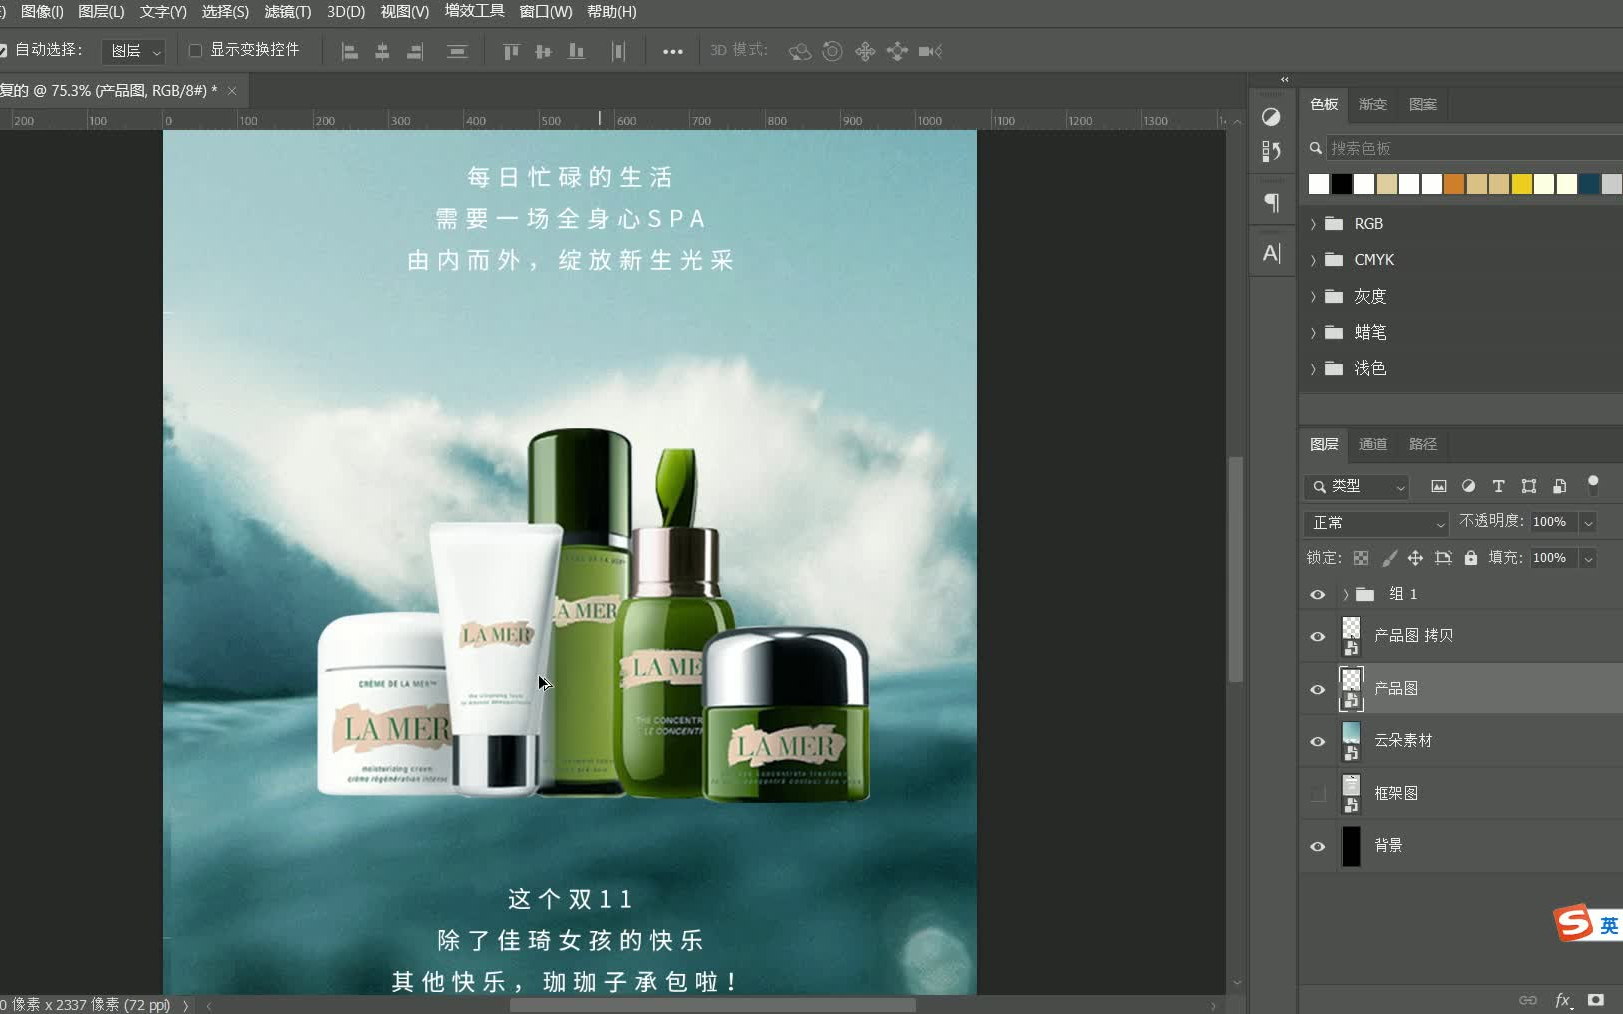Open the paragraph panel icon
This screenshot has width=1623, height=1014.
point(1271,202)
